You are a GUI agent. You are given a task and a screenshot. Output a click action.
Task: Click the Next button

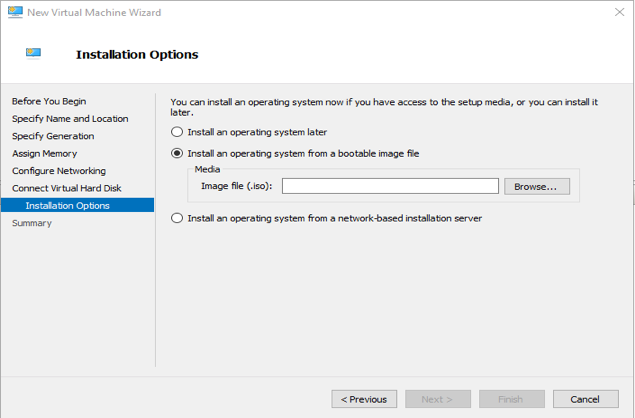437,399
